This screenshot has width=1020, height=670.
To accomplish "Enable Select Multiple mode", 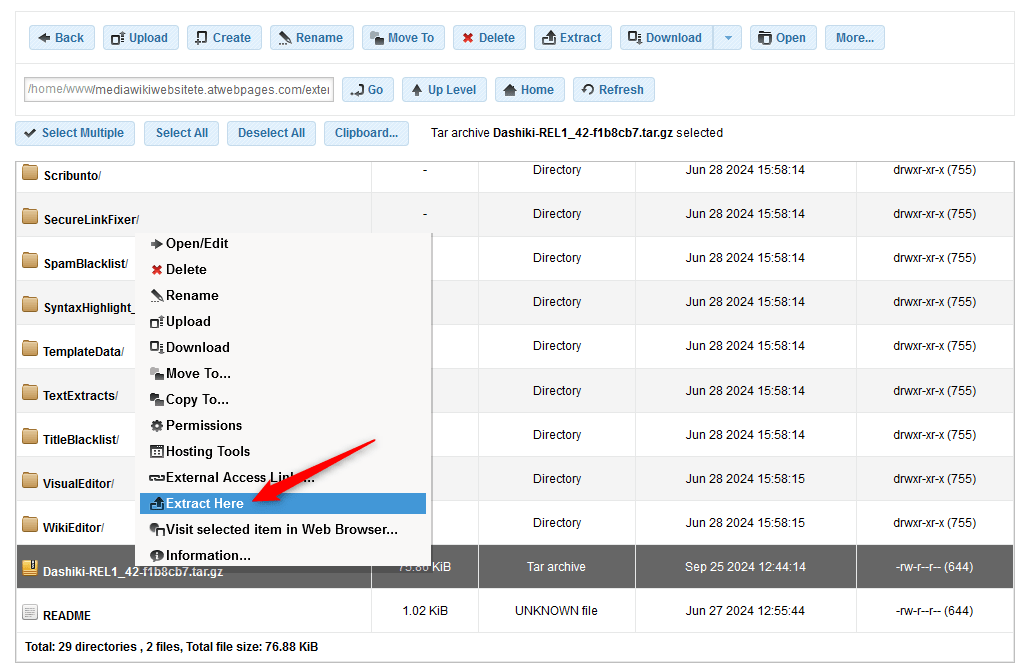I will [x=74, y=132].
